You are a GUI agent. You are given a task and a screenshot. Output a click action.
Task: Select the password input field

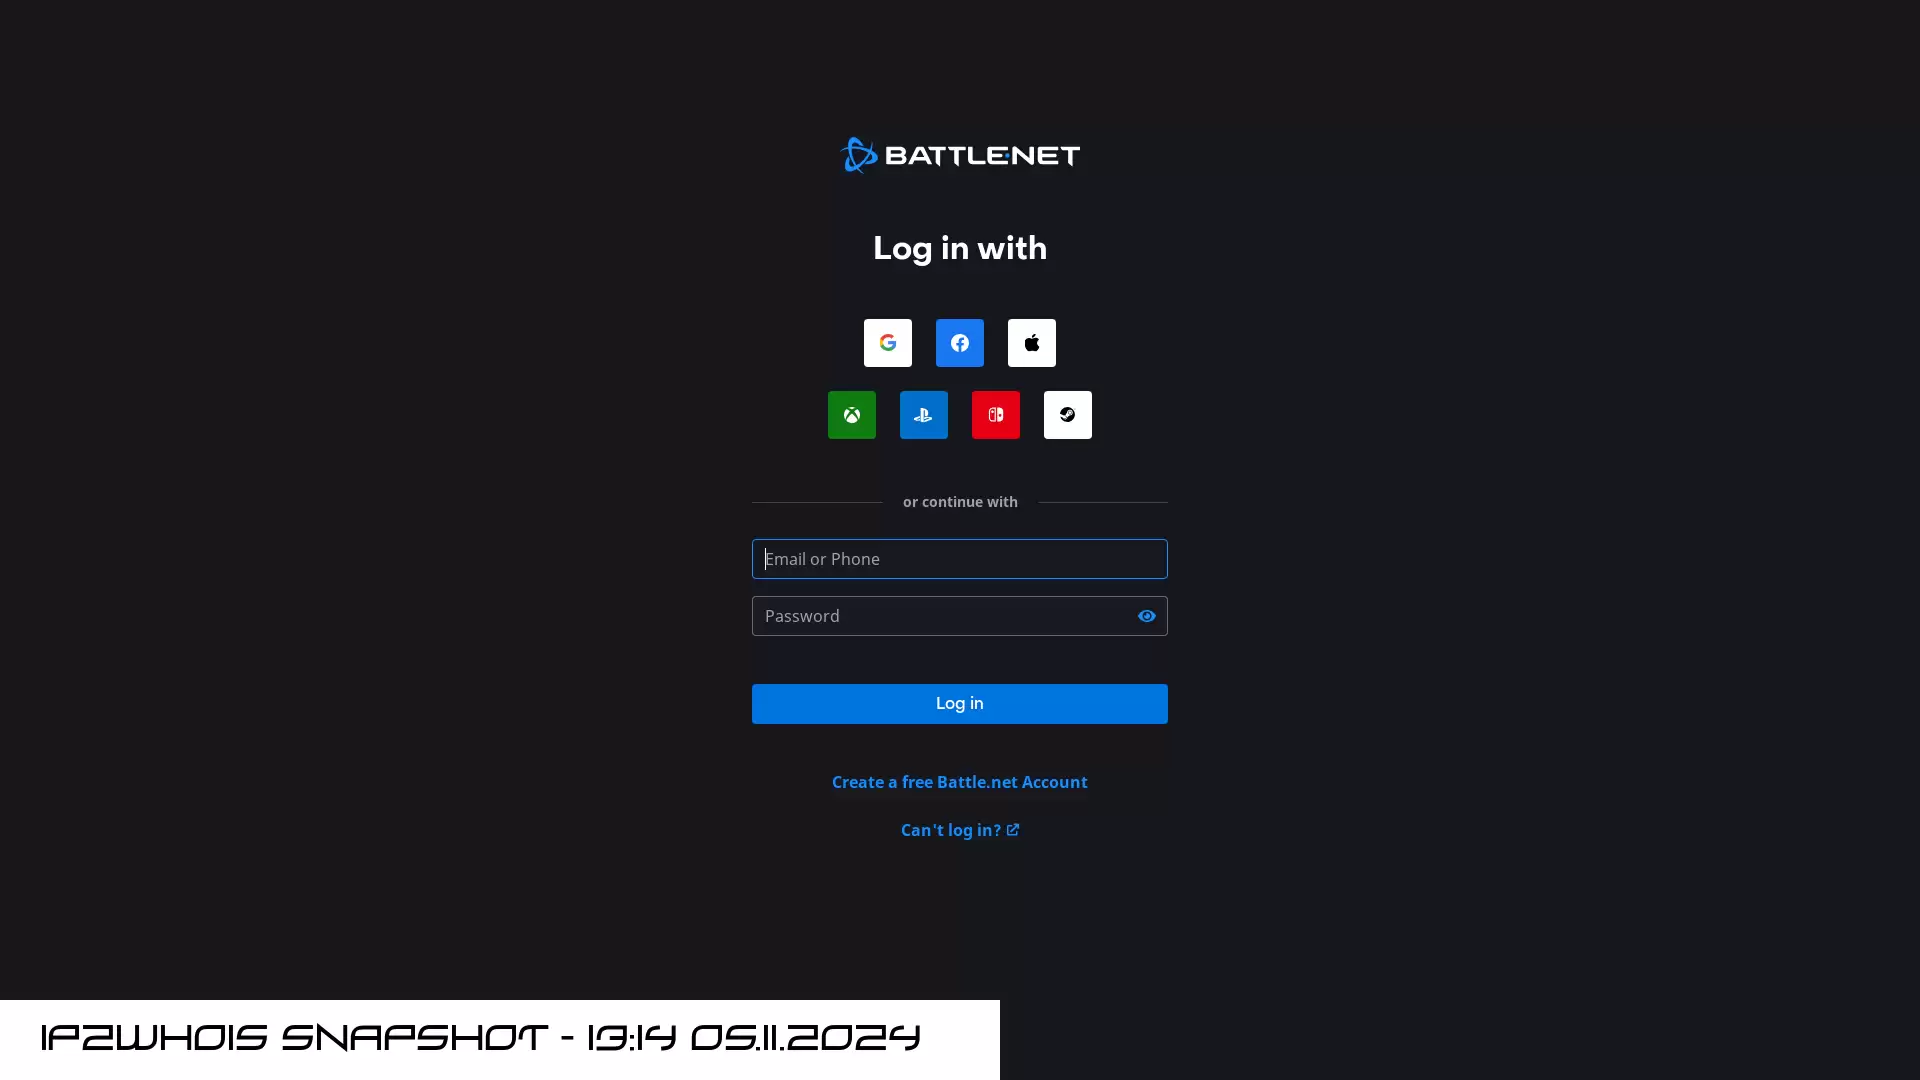tap(959, 615)
